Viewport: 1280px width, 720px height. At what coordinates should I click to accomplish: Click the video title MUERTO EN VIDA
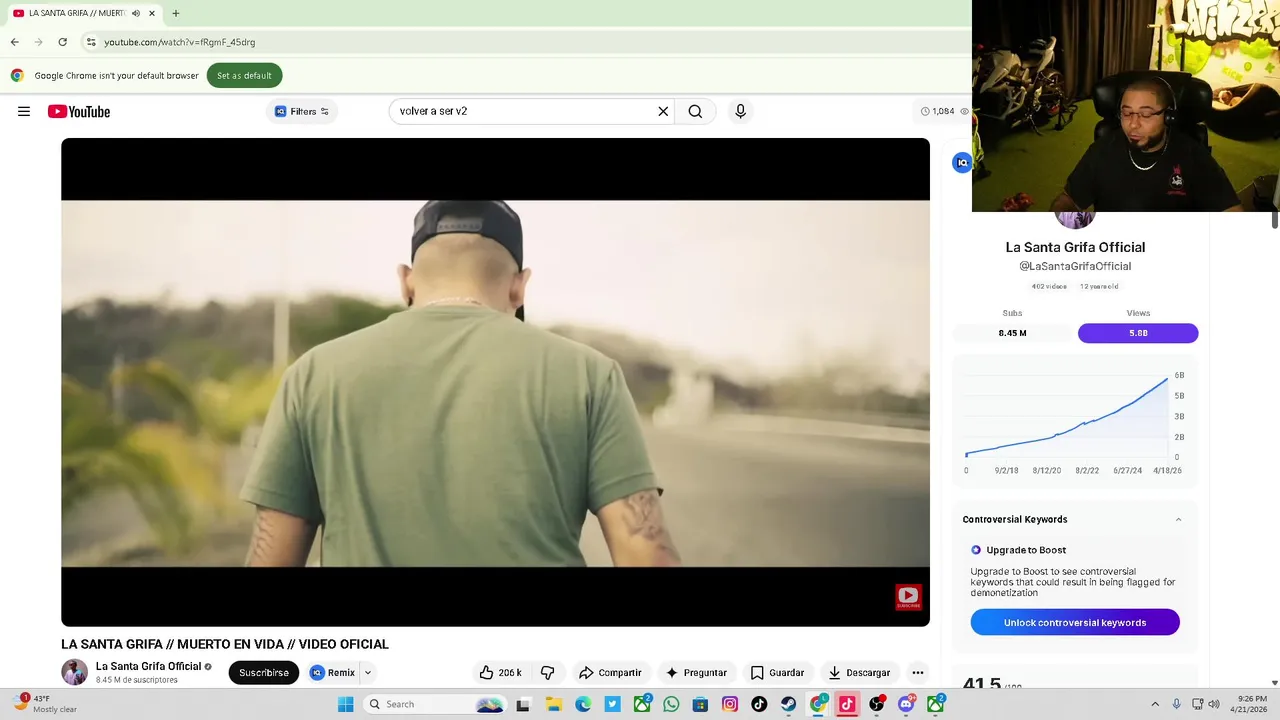(225, 644)
